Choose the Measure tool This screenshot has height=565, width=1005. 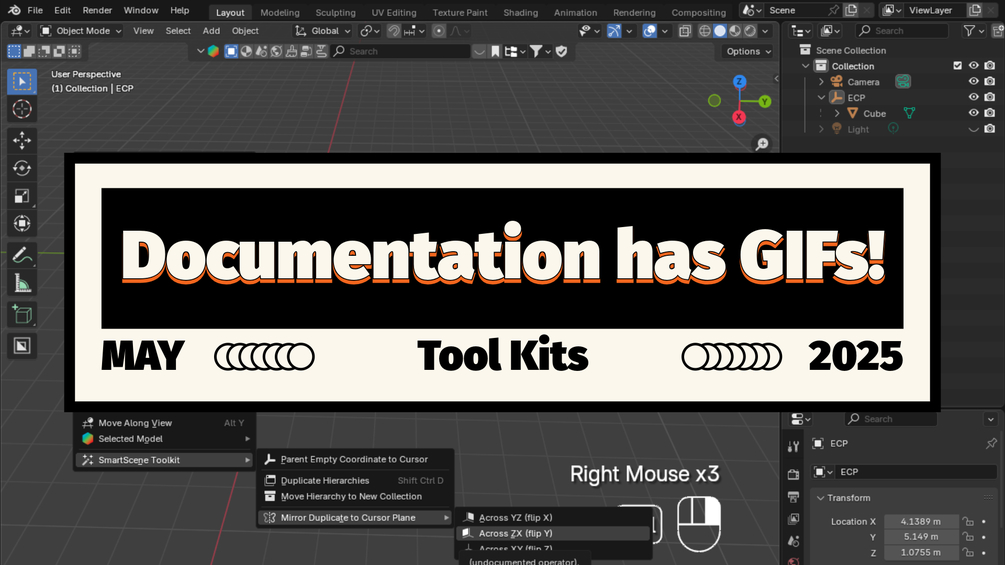coord(22,282)
